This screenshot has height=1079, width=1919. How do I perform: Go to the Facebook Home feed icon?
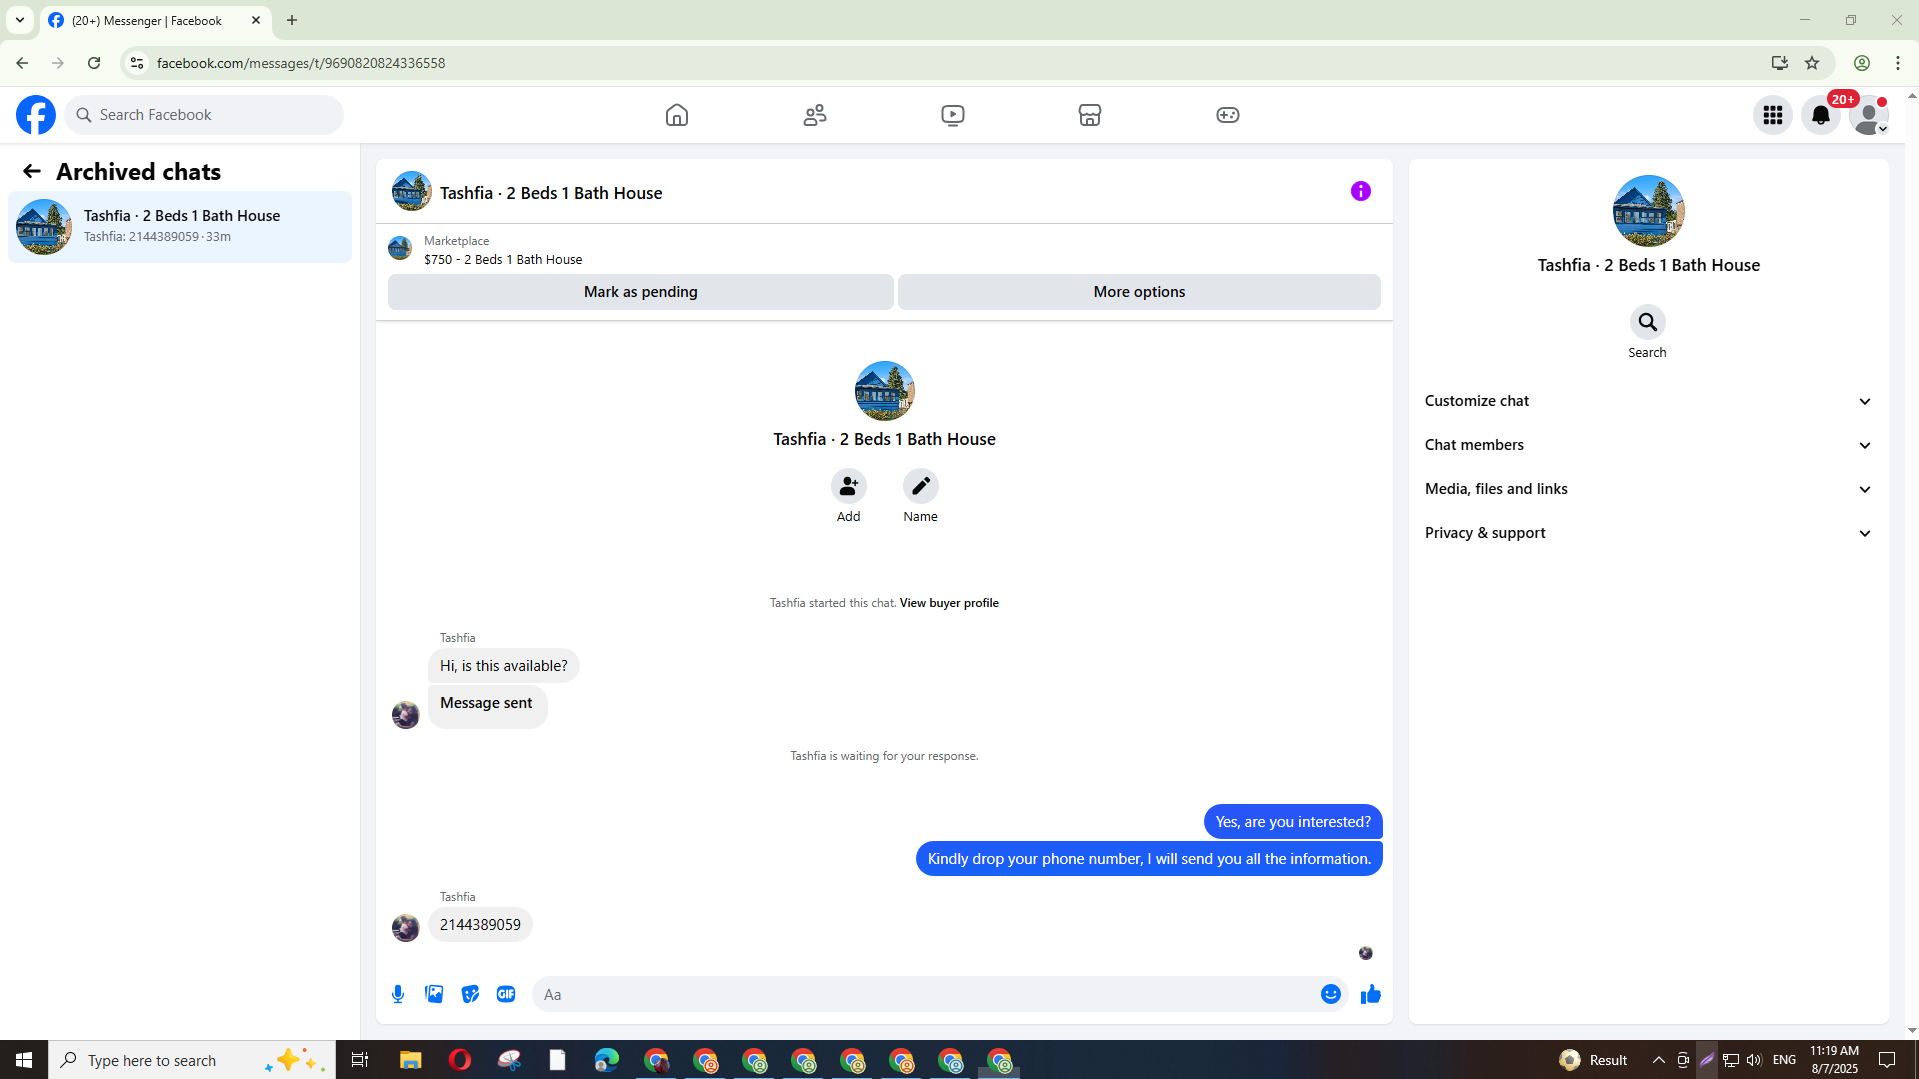pos(677,115)
